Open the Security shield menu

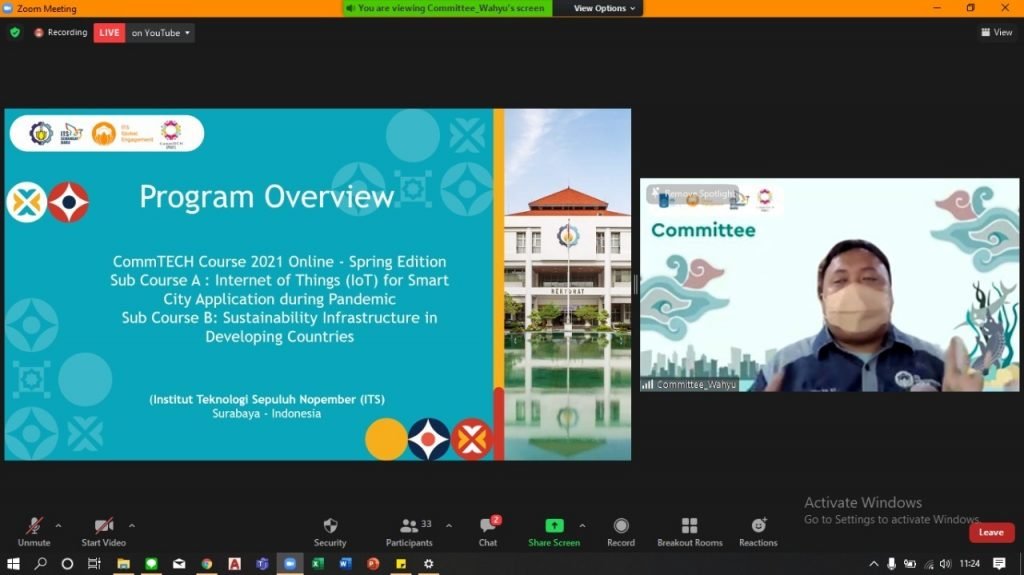coord(330,532)
